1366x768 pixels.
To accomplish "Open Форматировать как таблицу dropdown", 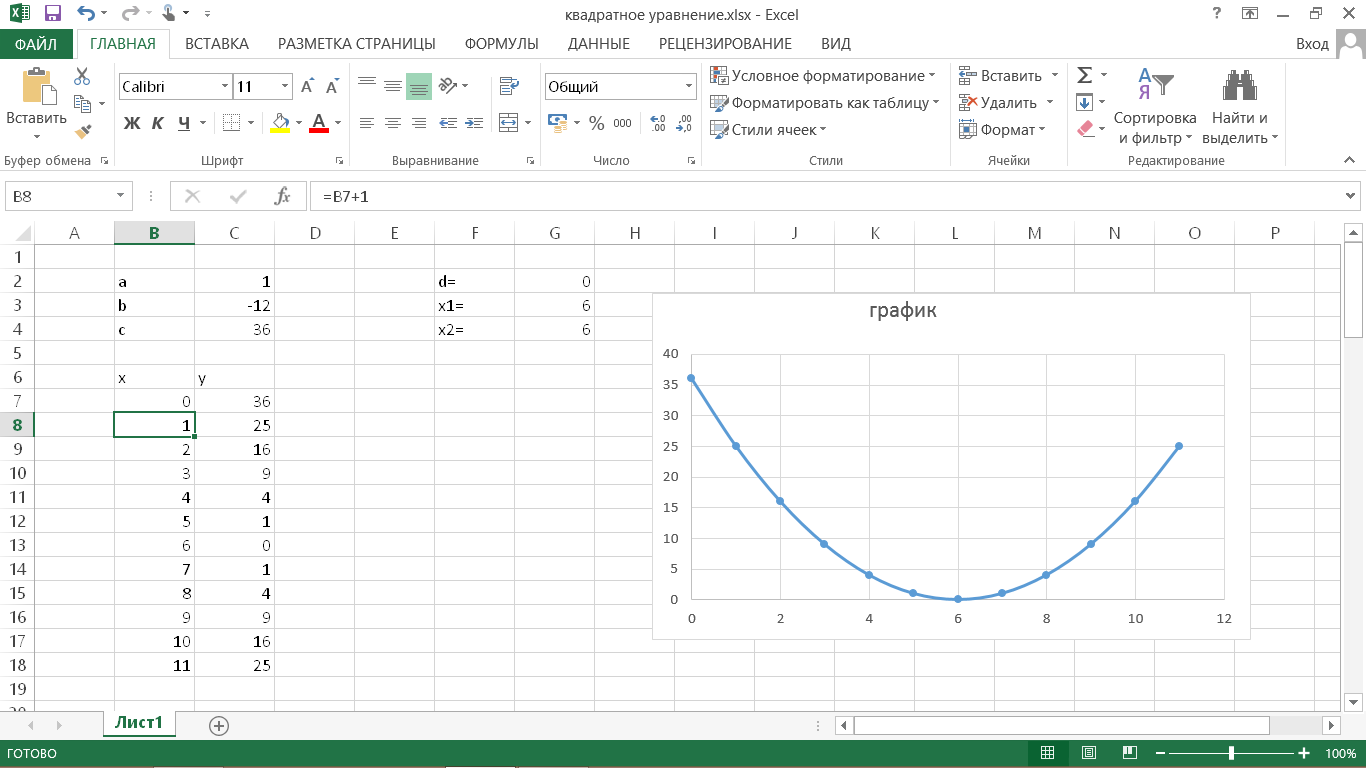I will pos(825,102).
